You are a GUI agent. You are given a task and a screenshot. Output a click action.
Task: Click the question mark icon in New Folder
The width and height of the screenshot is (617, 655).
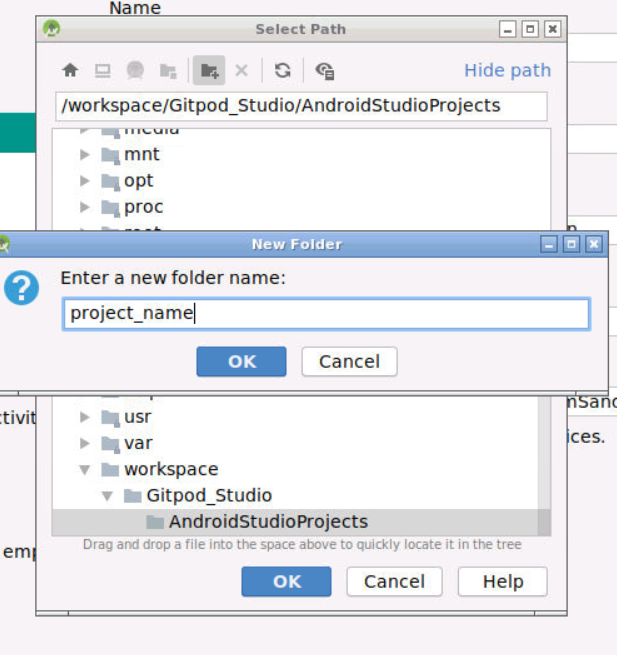(22, 288)
